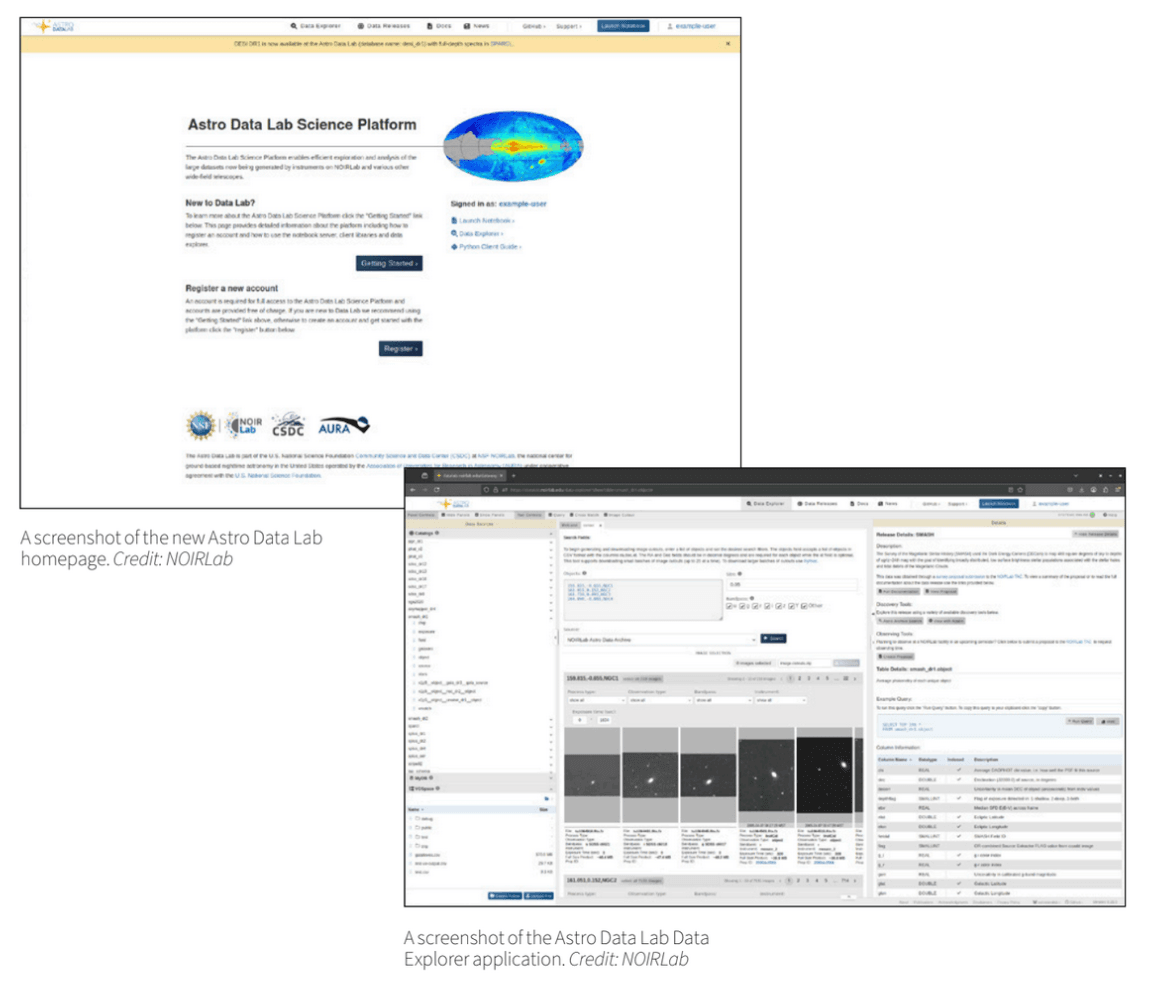
Task: Open News in the homepage navigation bar
Action: [477, 26]
